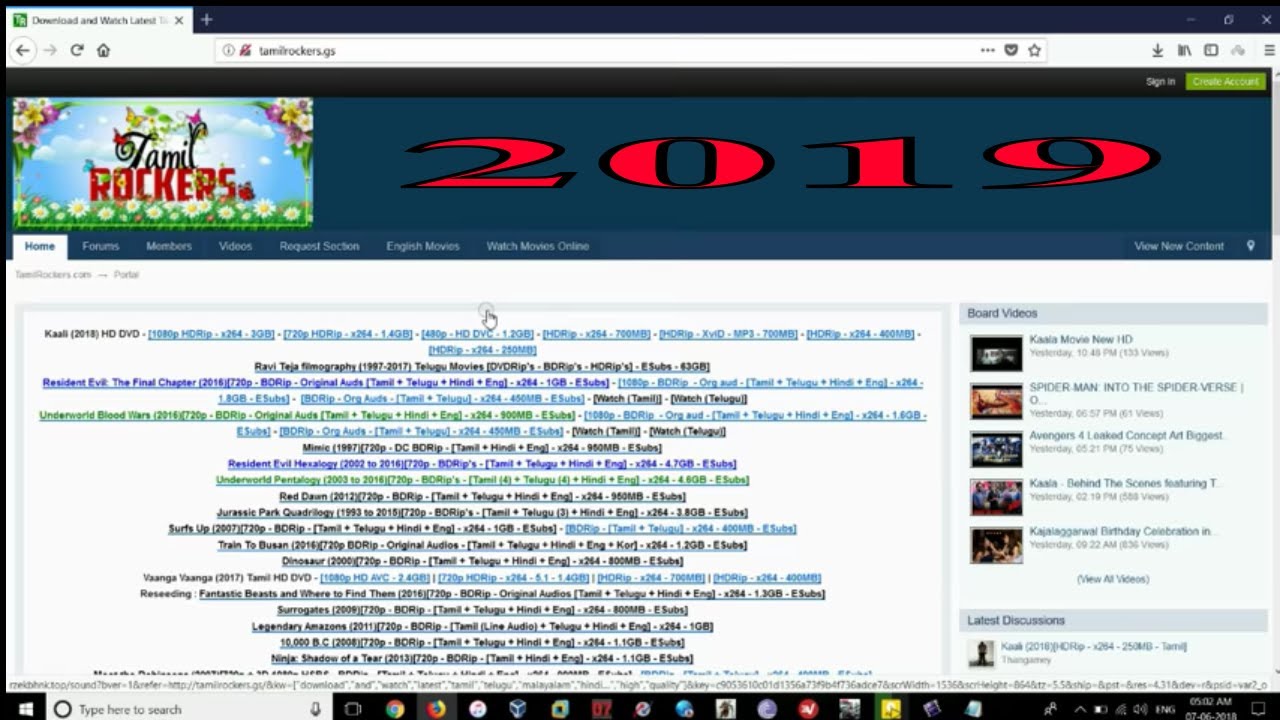Screen dimensions: 1280x720
Task: Open Mimic (1997) 720p link
Action: click(x=482, y=448)
